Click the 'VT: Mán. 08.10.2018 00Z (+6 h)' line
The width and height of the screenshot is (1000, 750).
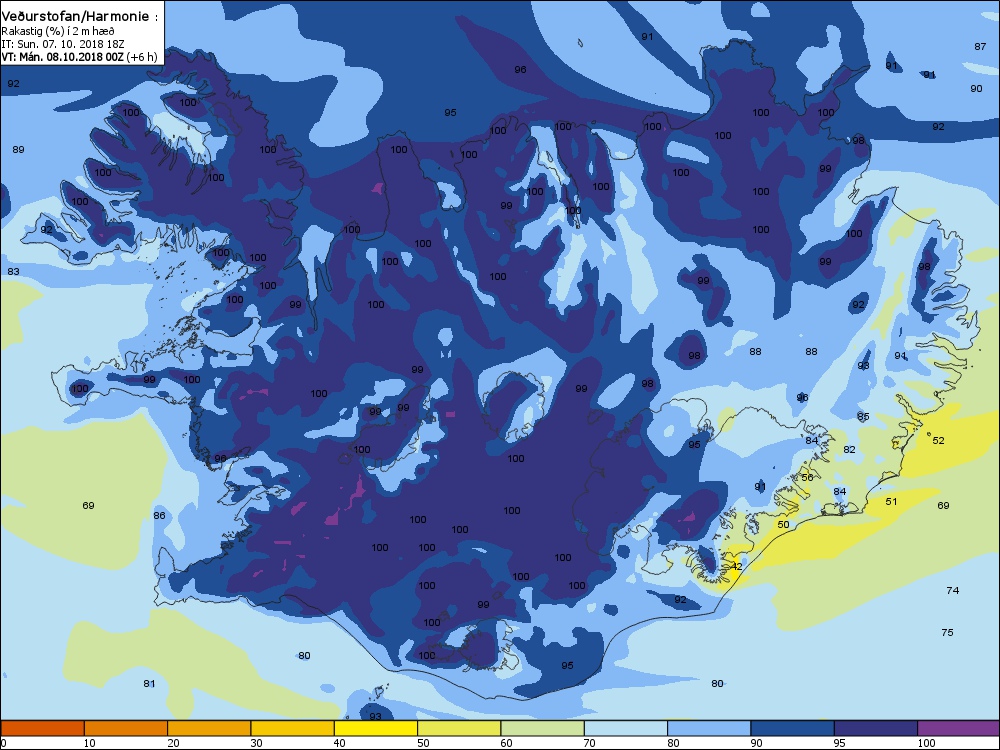tap(79, 57)
